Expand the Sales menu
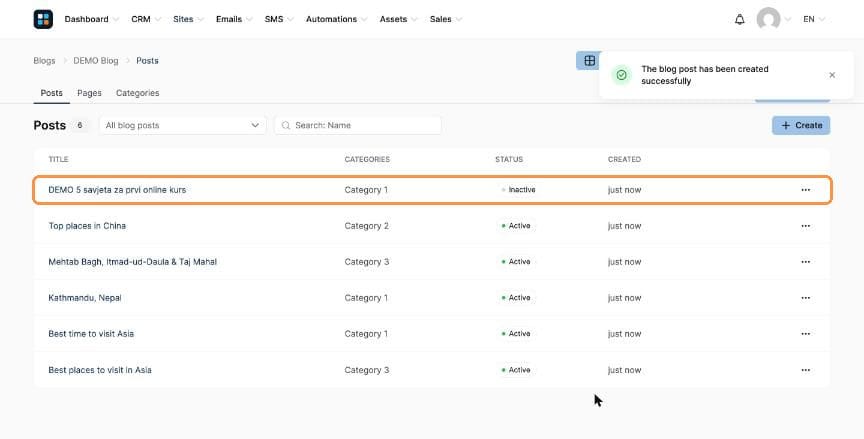 (445, 19)
